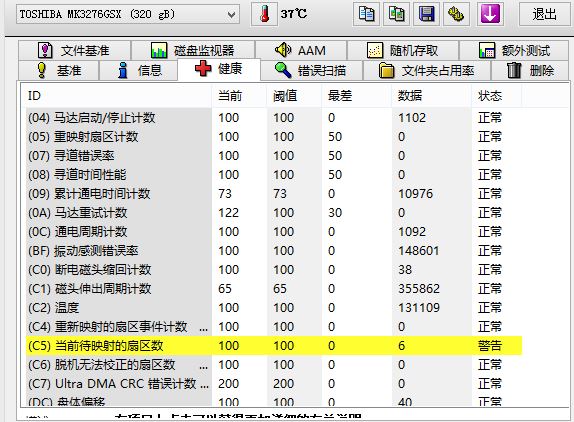This screenshot has width=574, height=422.
Task: Click the purple download arrow icon
Action: [490, 14]
